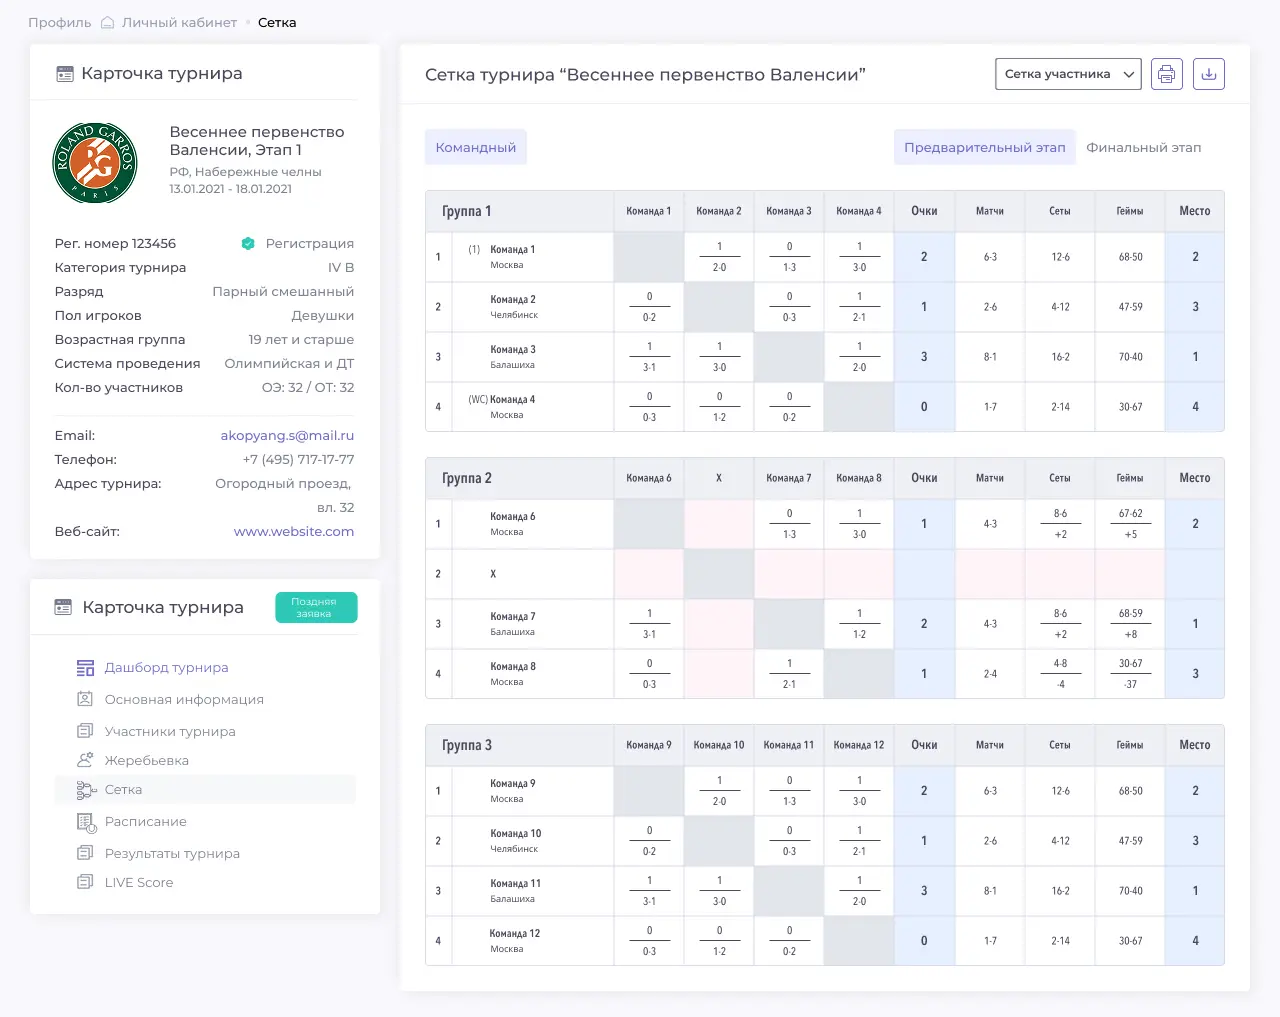Click the card icon next to Поздняя заявка
This screenshot has height=1017, width=1280.
point(63,607)
